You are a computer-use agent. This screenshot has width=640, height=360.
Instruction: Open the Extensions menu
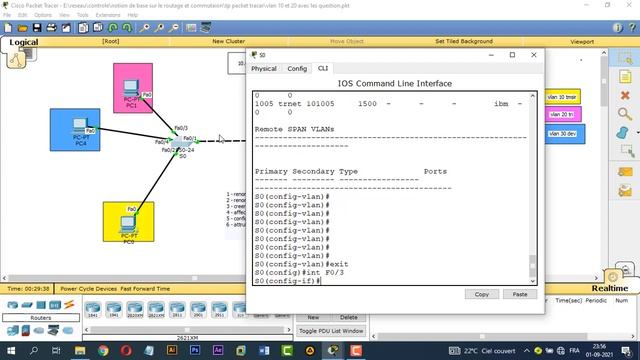108,15
